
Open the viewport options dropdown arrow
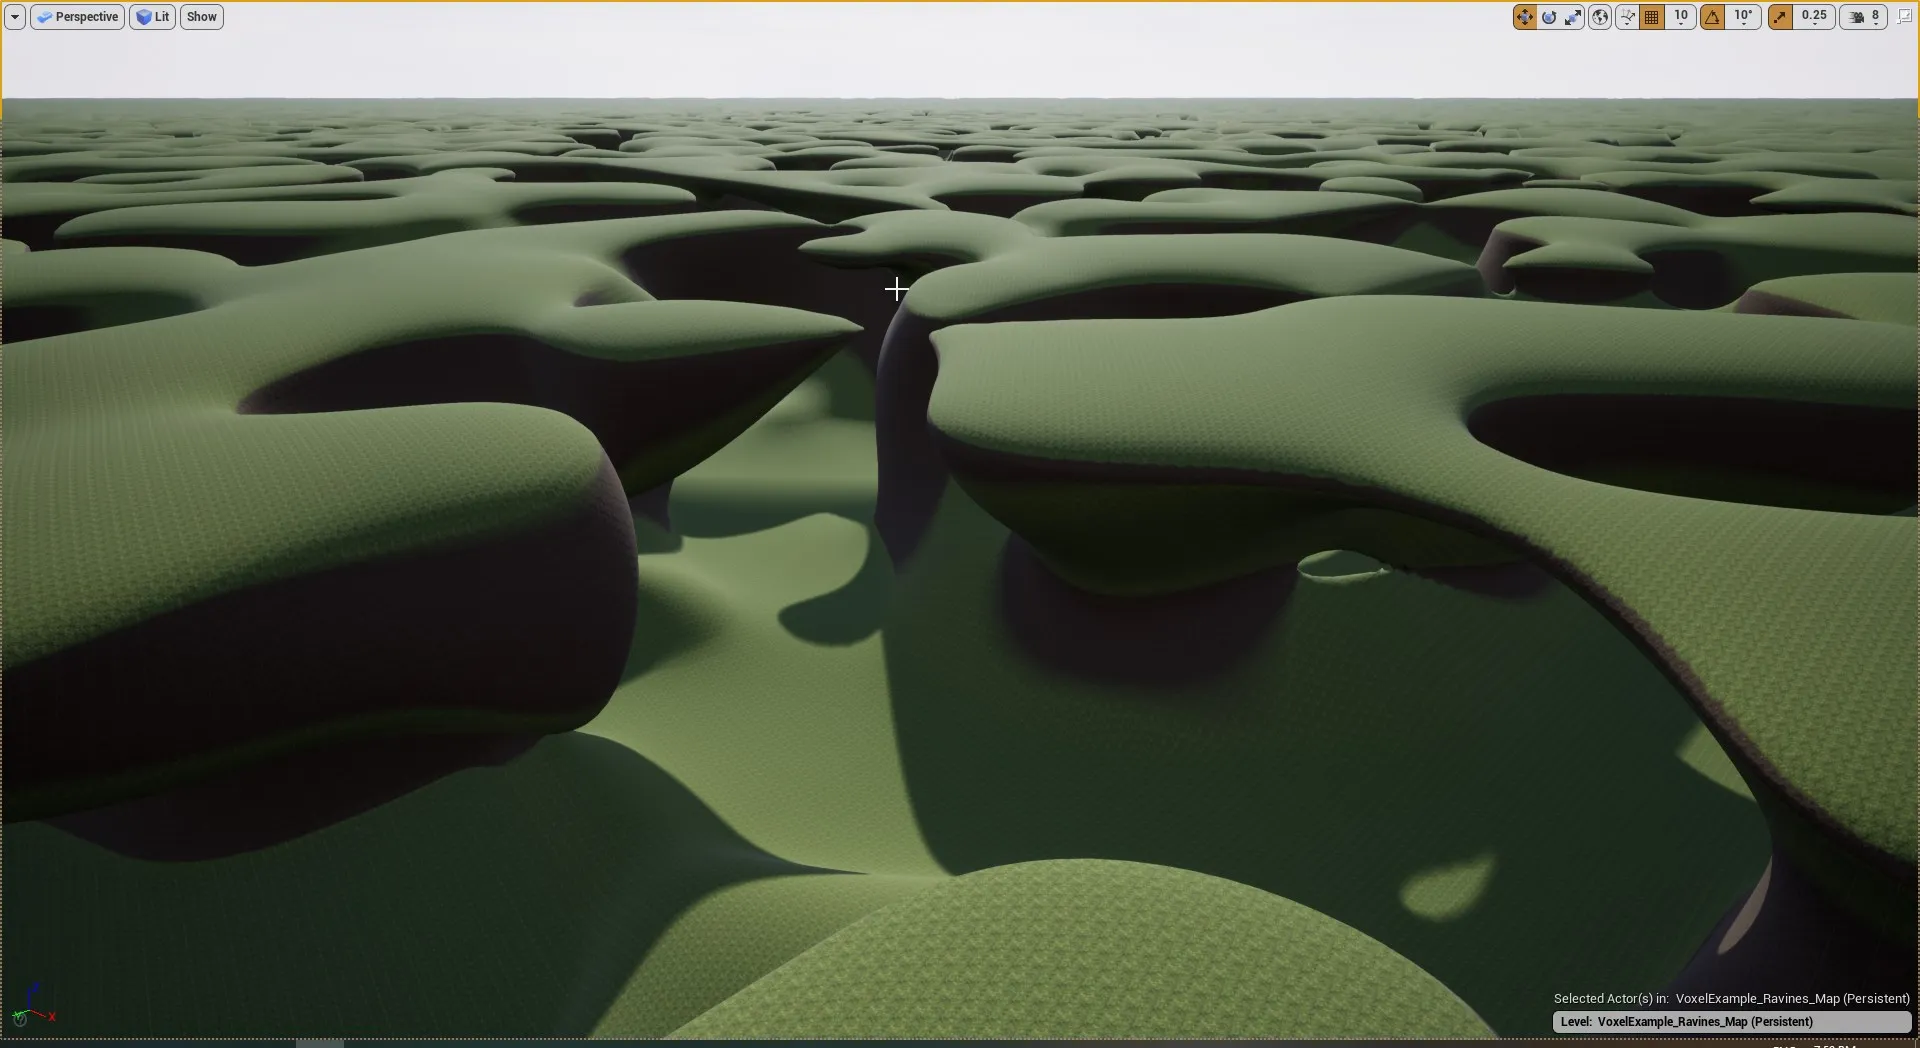[15, 17]
